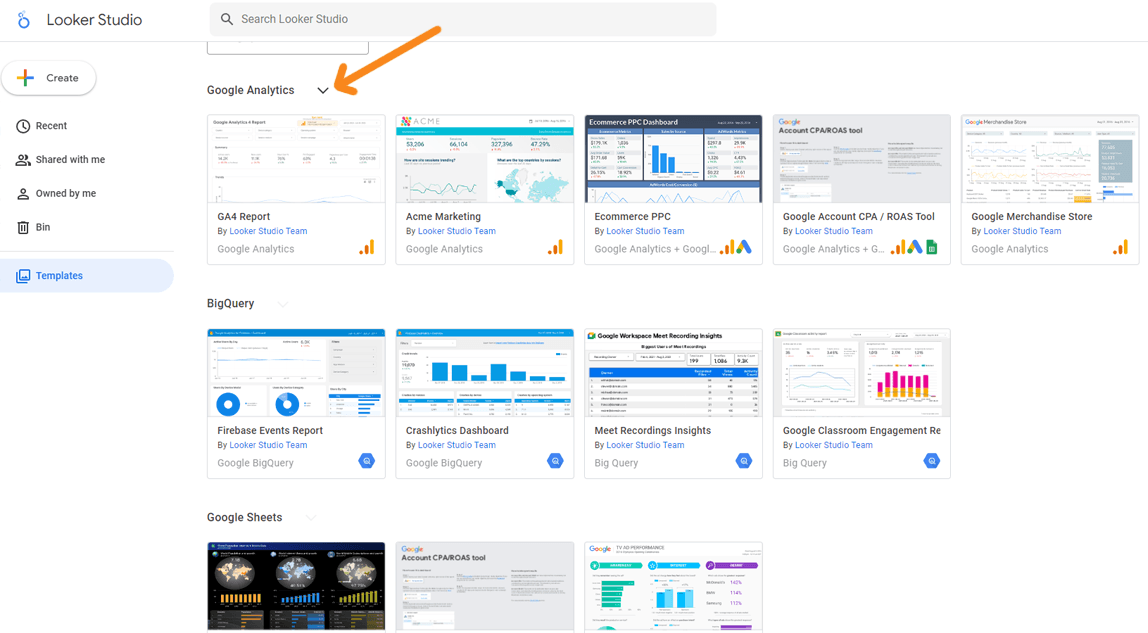The height and width of the screenshot is (633, 1148).
Task: Click Looker Studio Team link under Ecommerce PPC
Action: coord(645,231)
